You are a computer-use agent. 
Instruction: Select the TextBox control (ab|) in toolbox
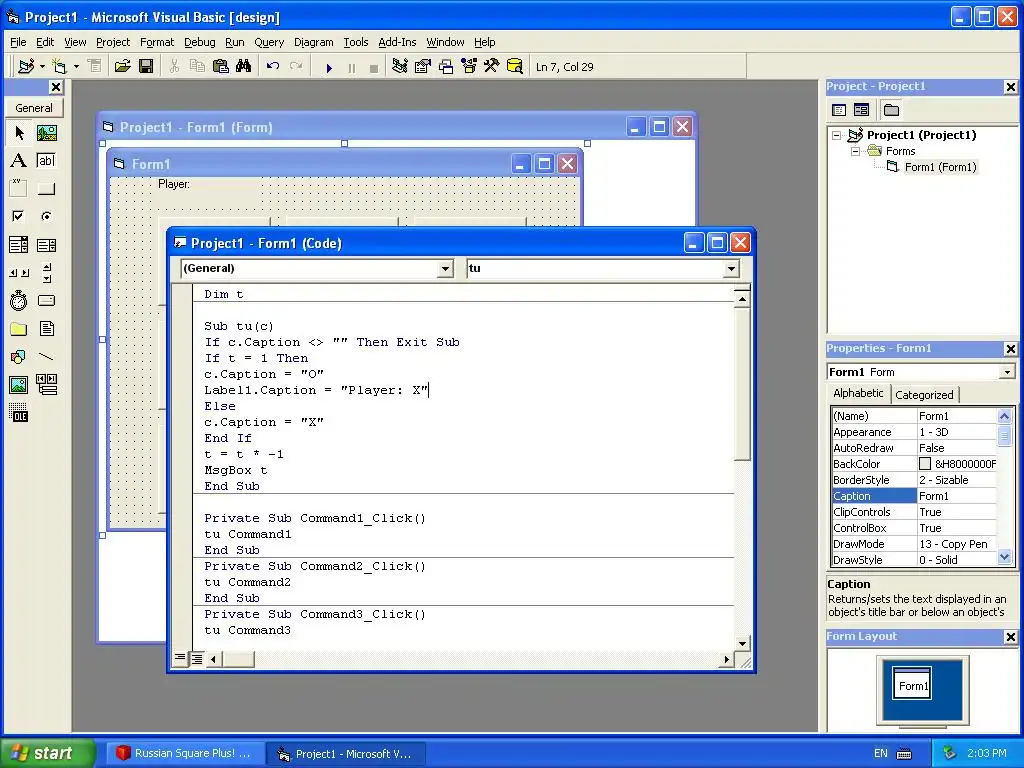point(46,161)
